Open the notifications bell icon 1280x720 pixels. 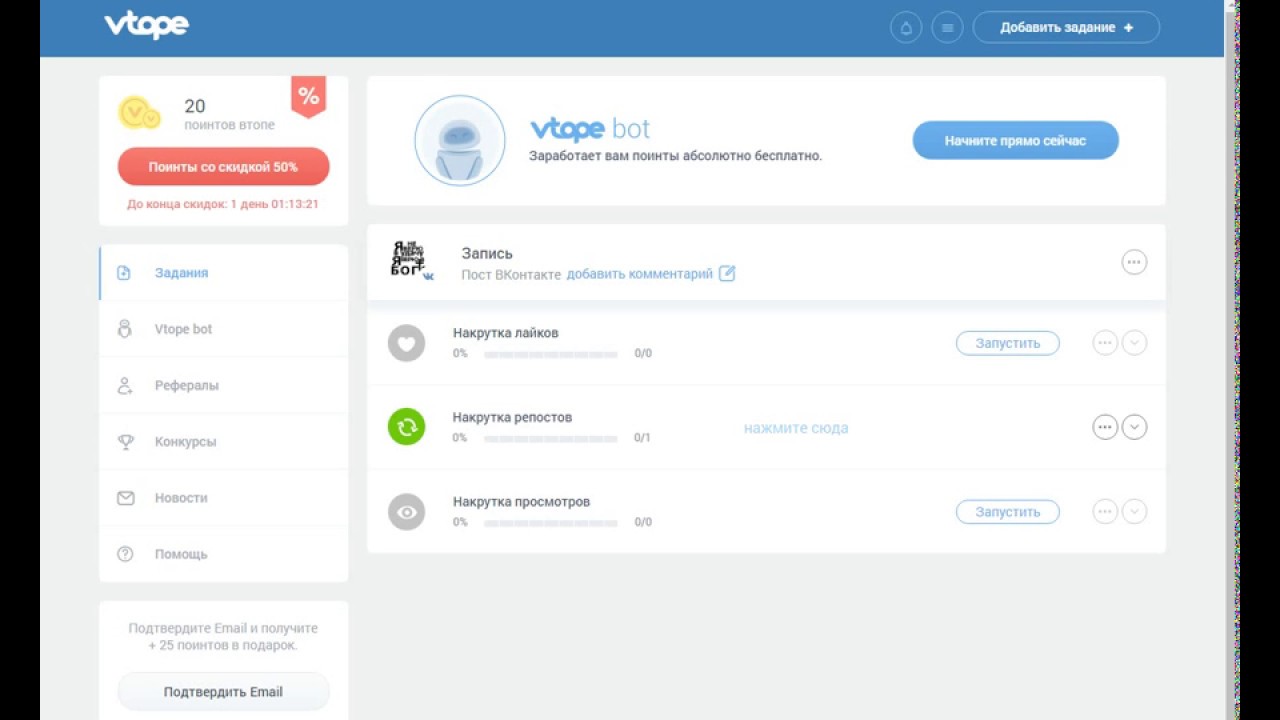pyautogui.click(x=906, y=28)
